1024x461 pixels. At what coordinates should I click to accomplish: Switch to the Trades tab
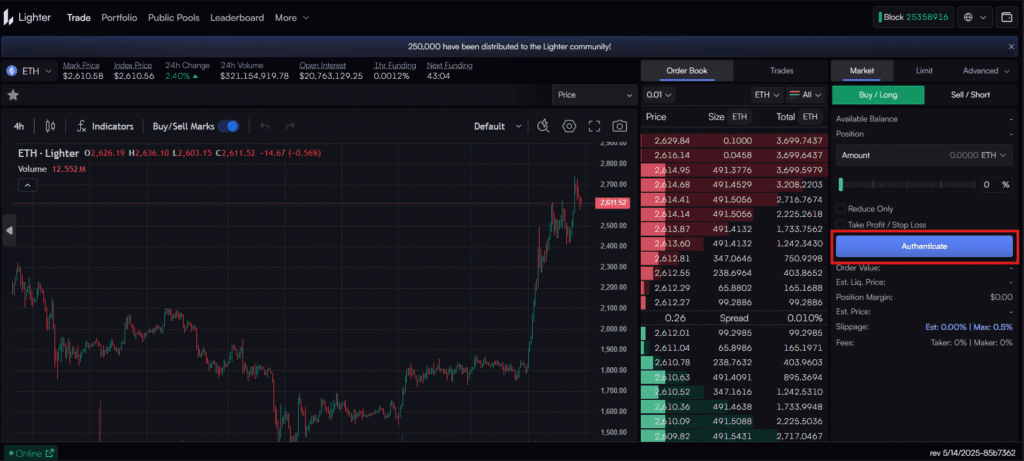point(781,71)
